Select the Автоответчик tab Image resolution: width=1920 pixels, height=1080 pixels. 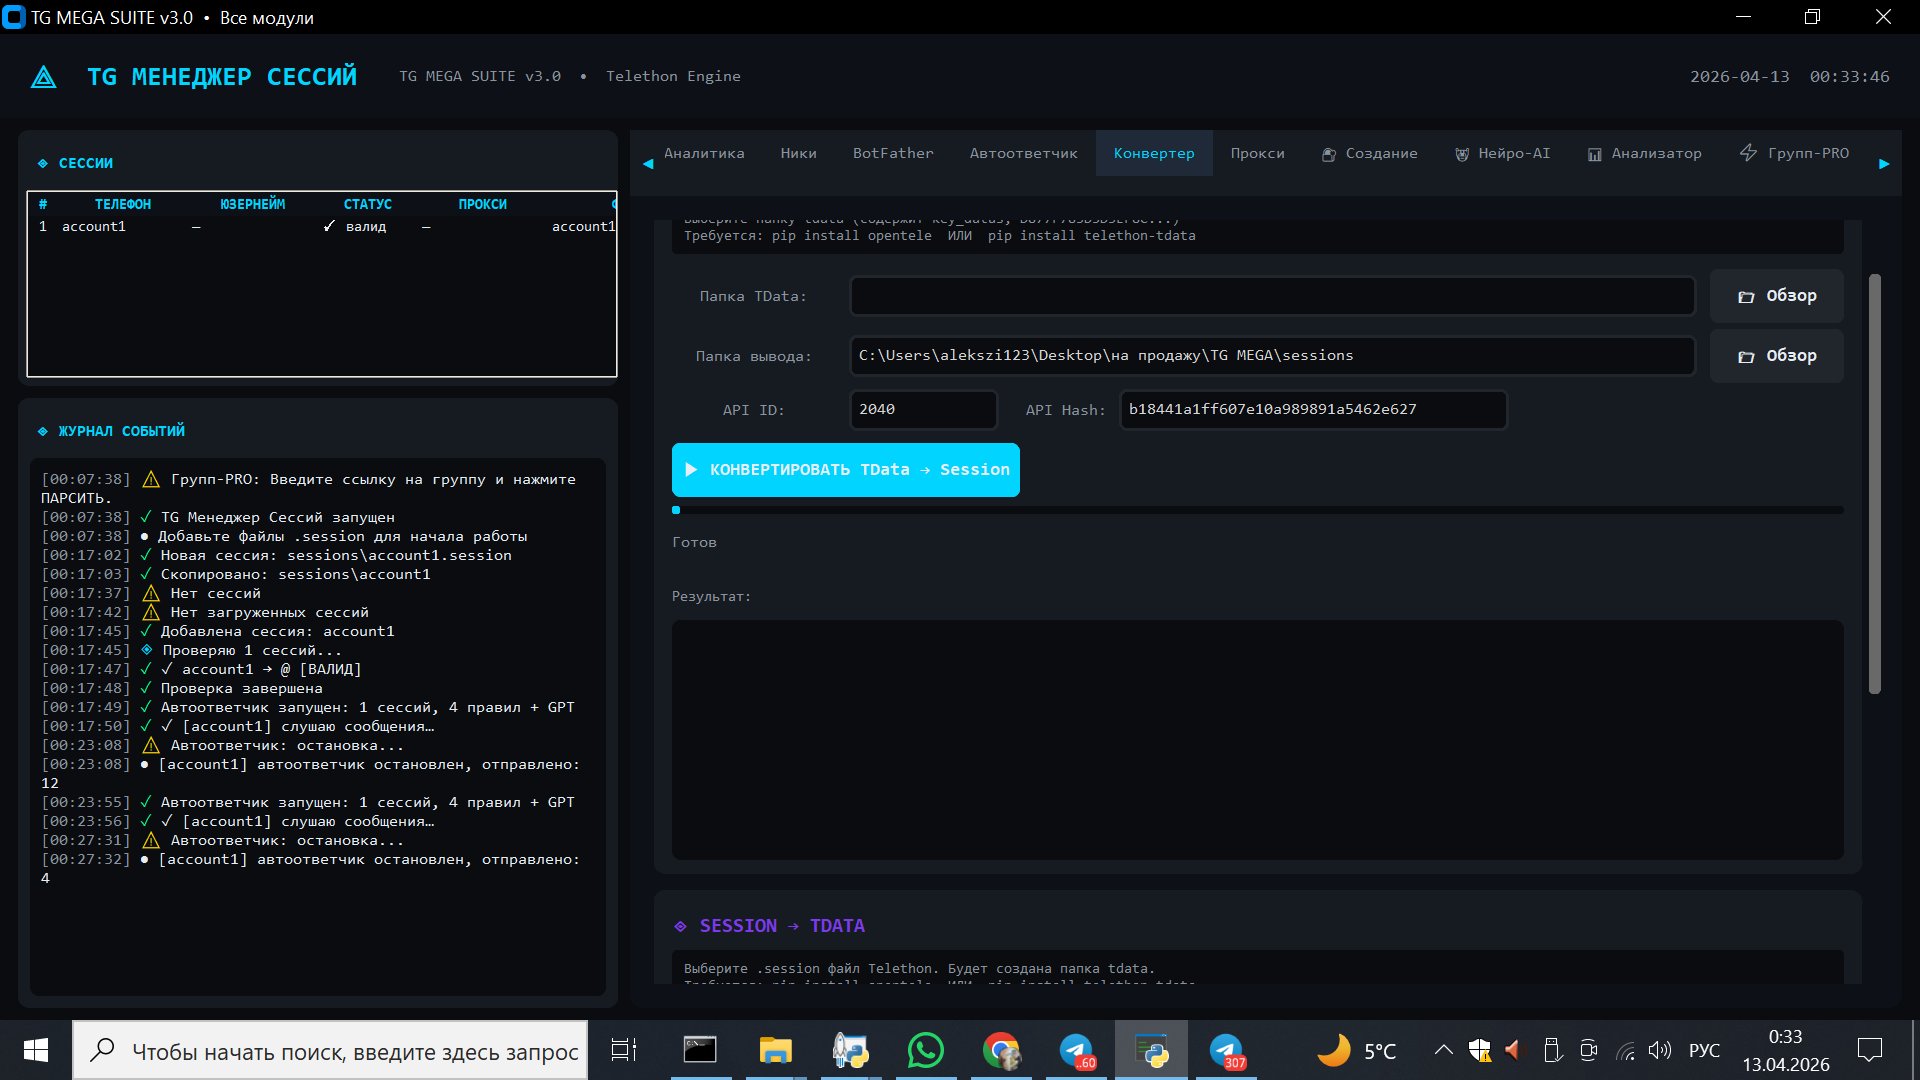point(1023,154)
